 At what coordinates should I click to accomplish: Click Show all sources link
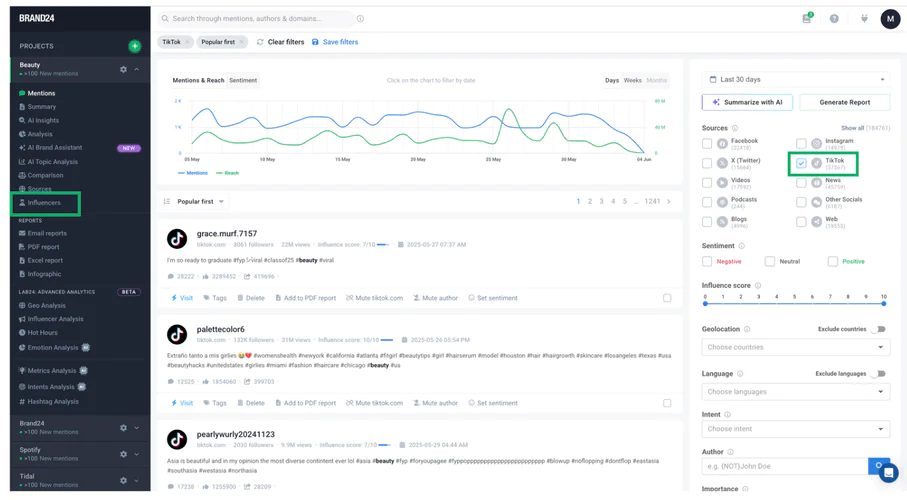coord(853,128)
